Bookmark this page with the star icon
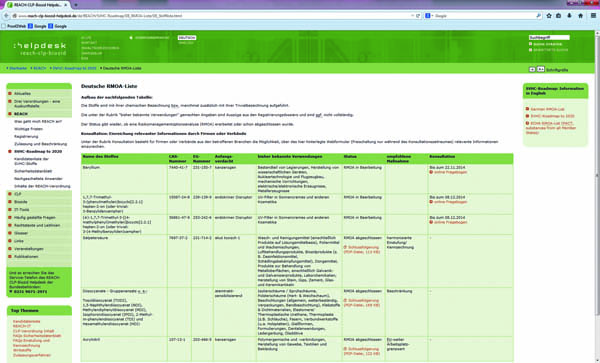The height and width of the screenshot is (363, 600). [x=549, y=16]
